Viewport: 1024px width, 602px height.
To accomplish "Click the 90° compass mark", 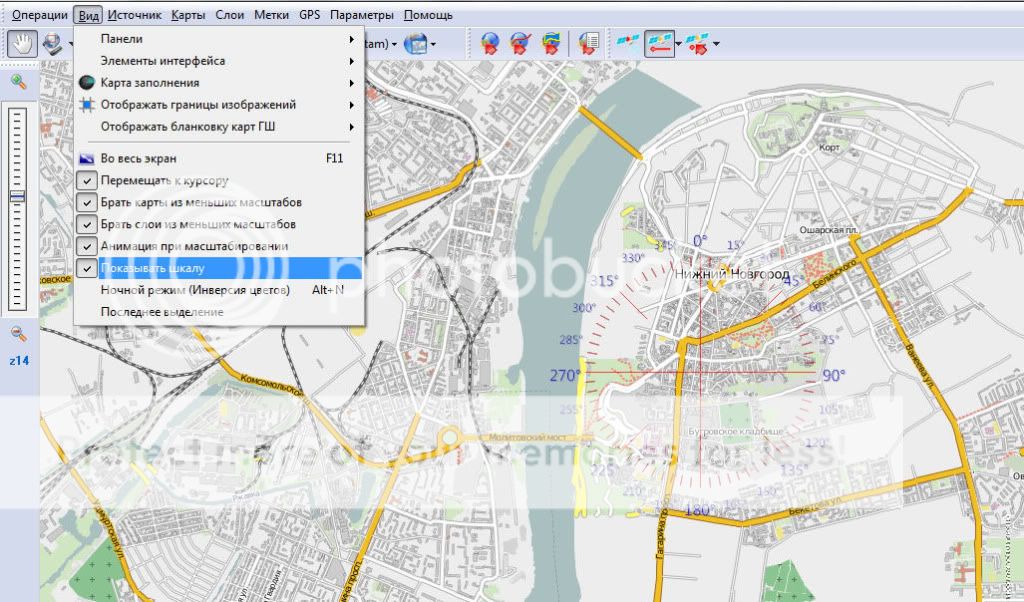I will coord(834,375).
